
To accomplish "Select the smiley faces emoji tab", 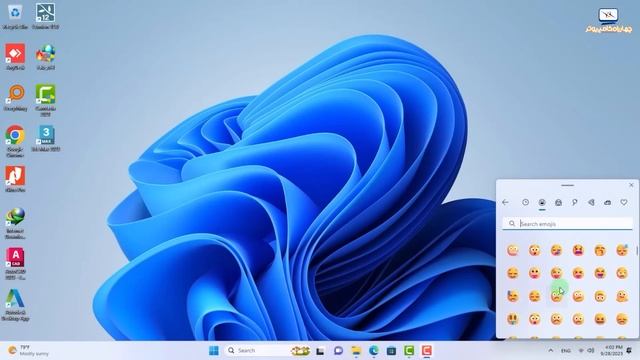I will point(542,202).
